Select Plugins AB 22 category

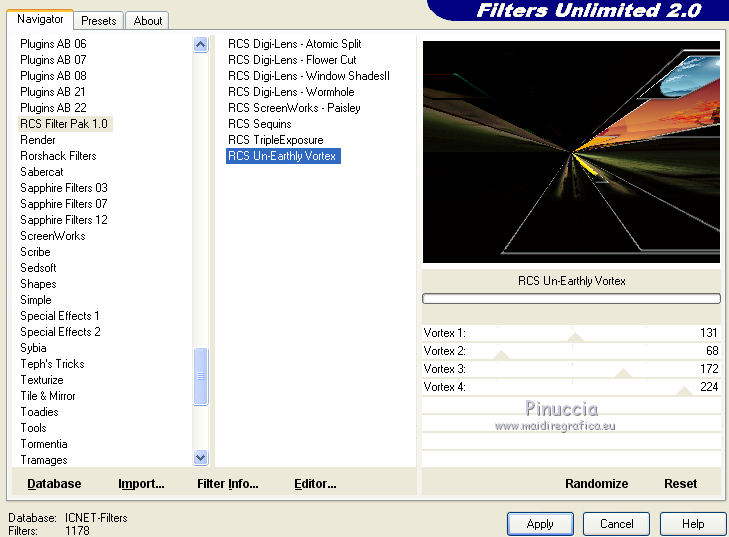[53, 107]
